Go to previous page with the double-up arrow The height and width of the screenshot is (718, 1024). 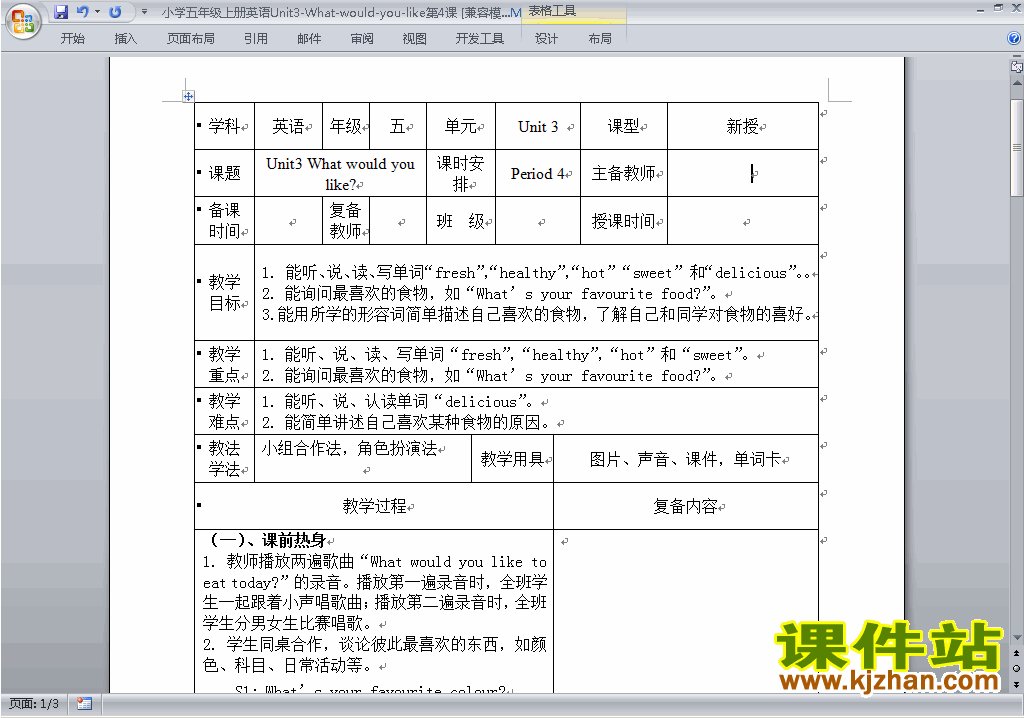(x=1017, y=653)
